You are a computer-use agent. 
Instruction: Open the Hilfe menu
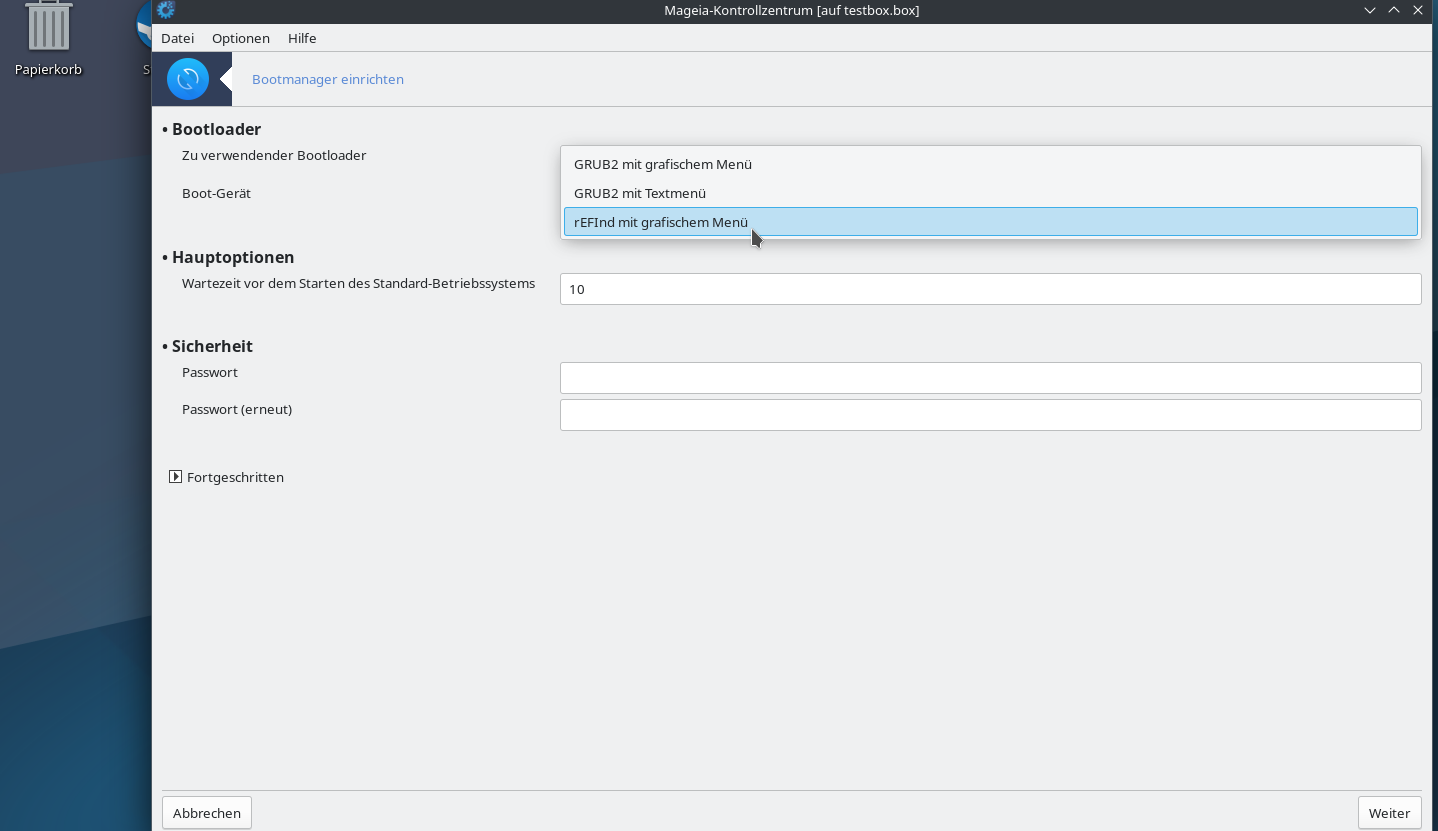point(302,38)
